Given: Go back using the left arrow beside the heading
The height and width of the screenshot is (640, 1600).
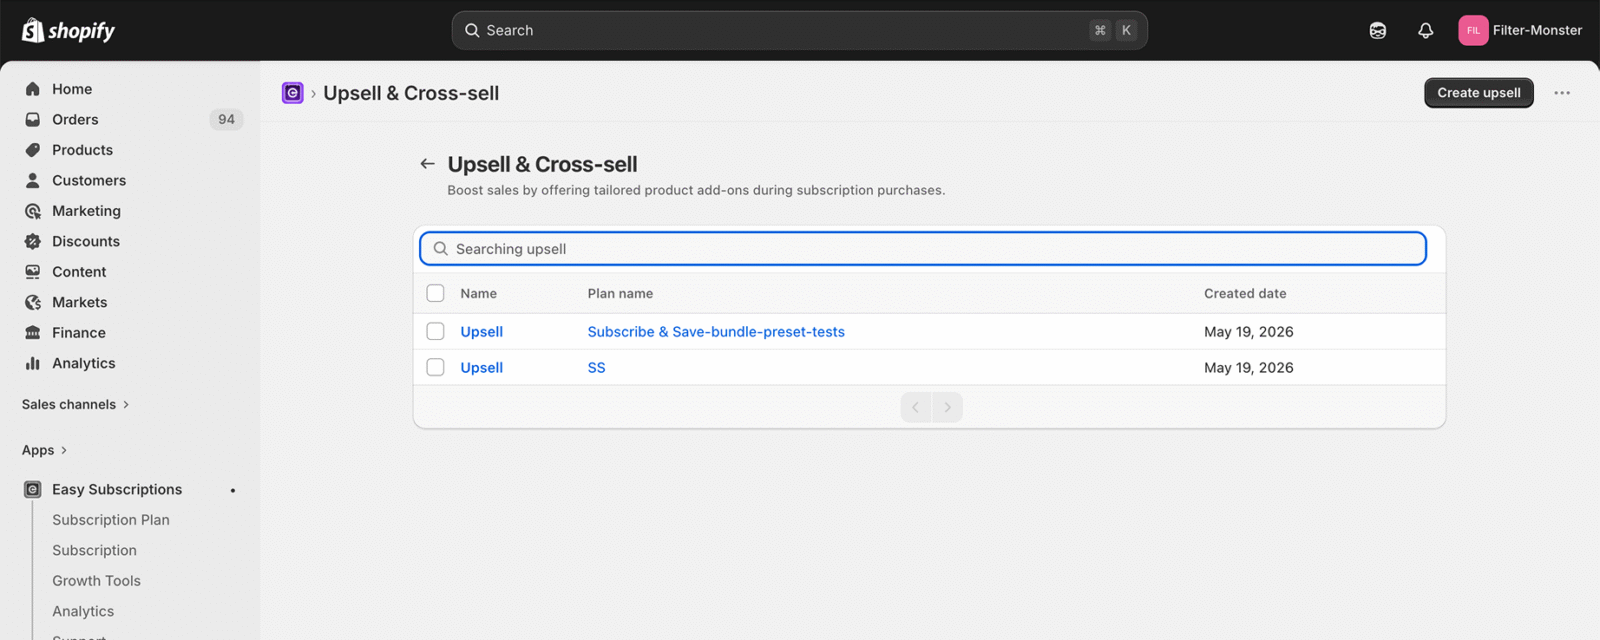Looking at the screenshot, I should click(428, 164).
